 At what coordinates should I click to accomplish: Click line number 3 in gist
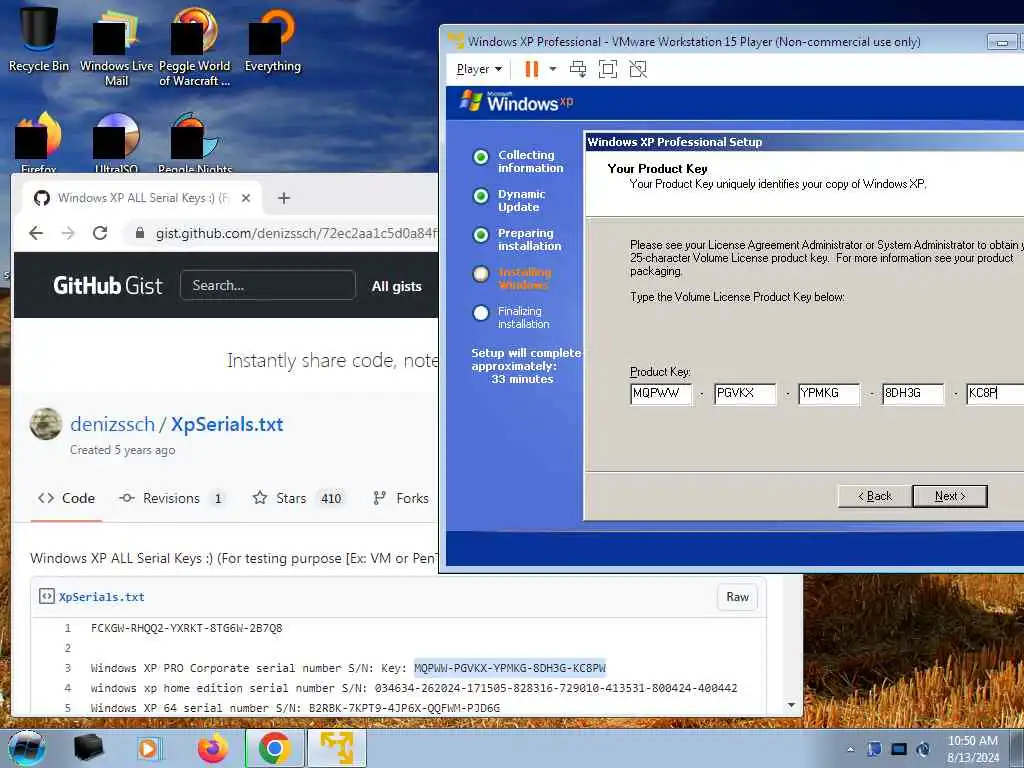67,668
